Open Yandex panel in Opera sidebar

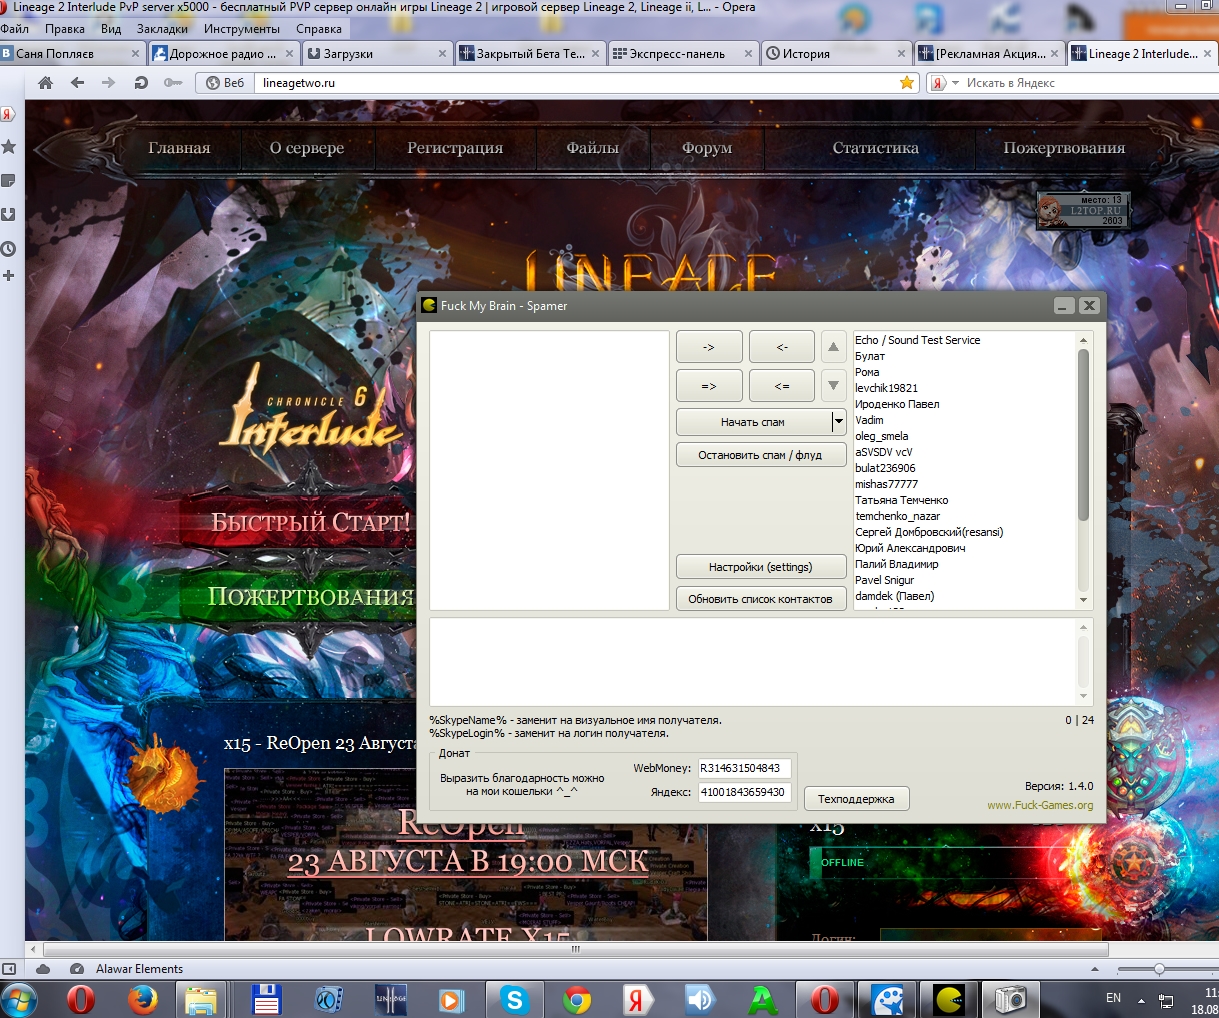tap(8, 113)
